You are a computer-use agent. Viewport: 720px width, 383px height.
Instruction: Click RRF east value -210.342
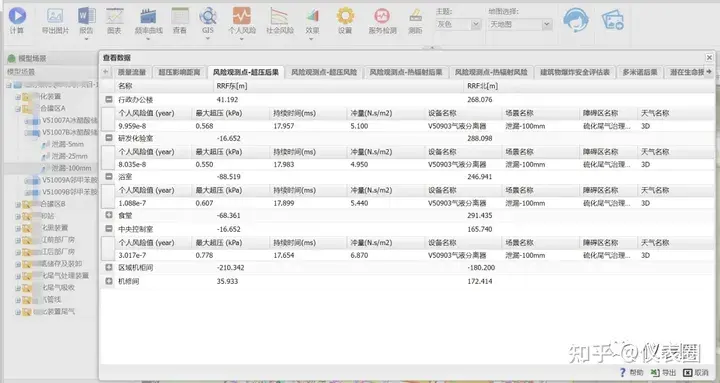click(231, 267)
